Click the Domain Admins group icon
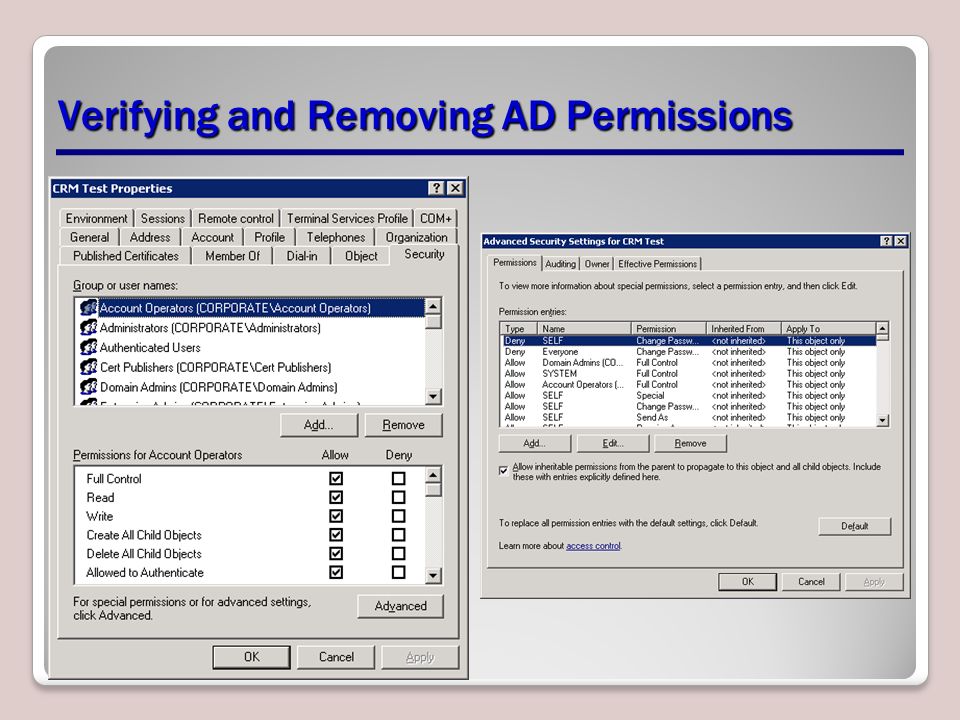Image resolution: width=960 pixels, height=720 pixels. 89,386
